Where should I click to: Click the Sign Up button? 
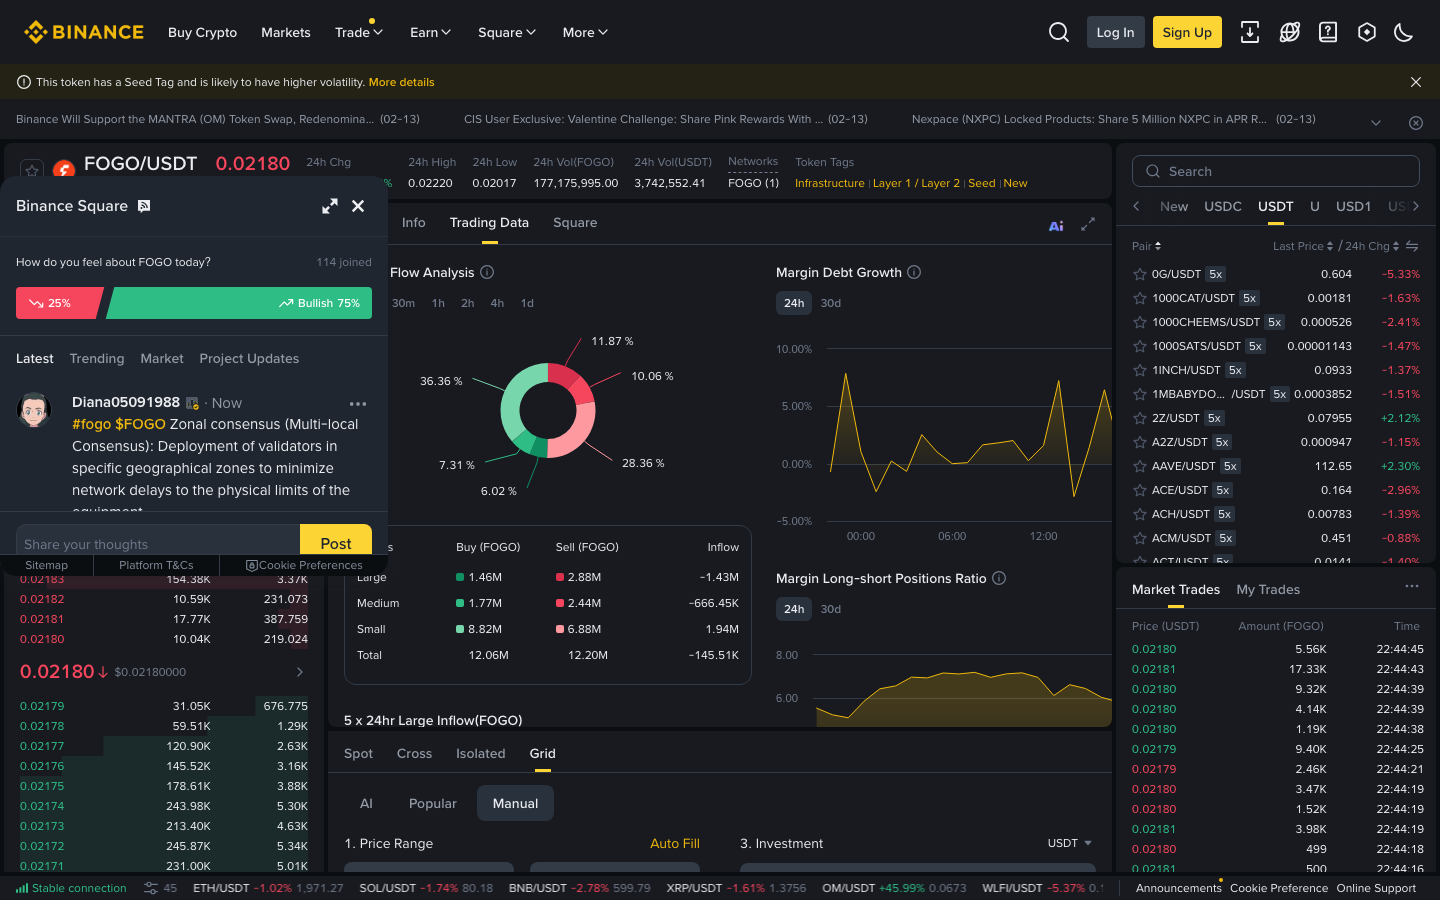(1187, 32)
